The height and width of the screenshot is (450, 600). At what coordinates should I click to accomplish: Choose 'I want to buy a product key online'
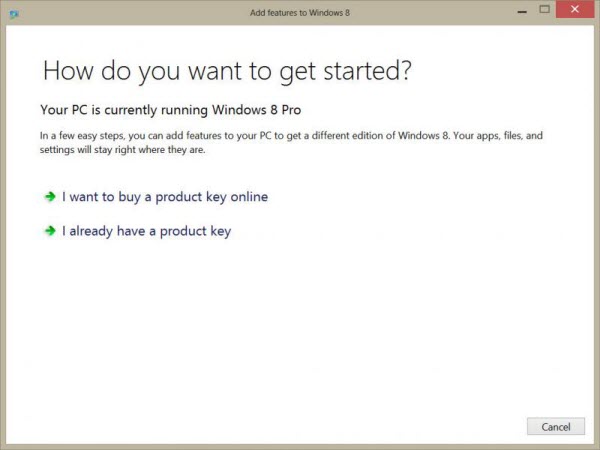coord(165,197)
